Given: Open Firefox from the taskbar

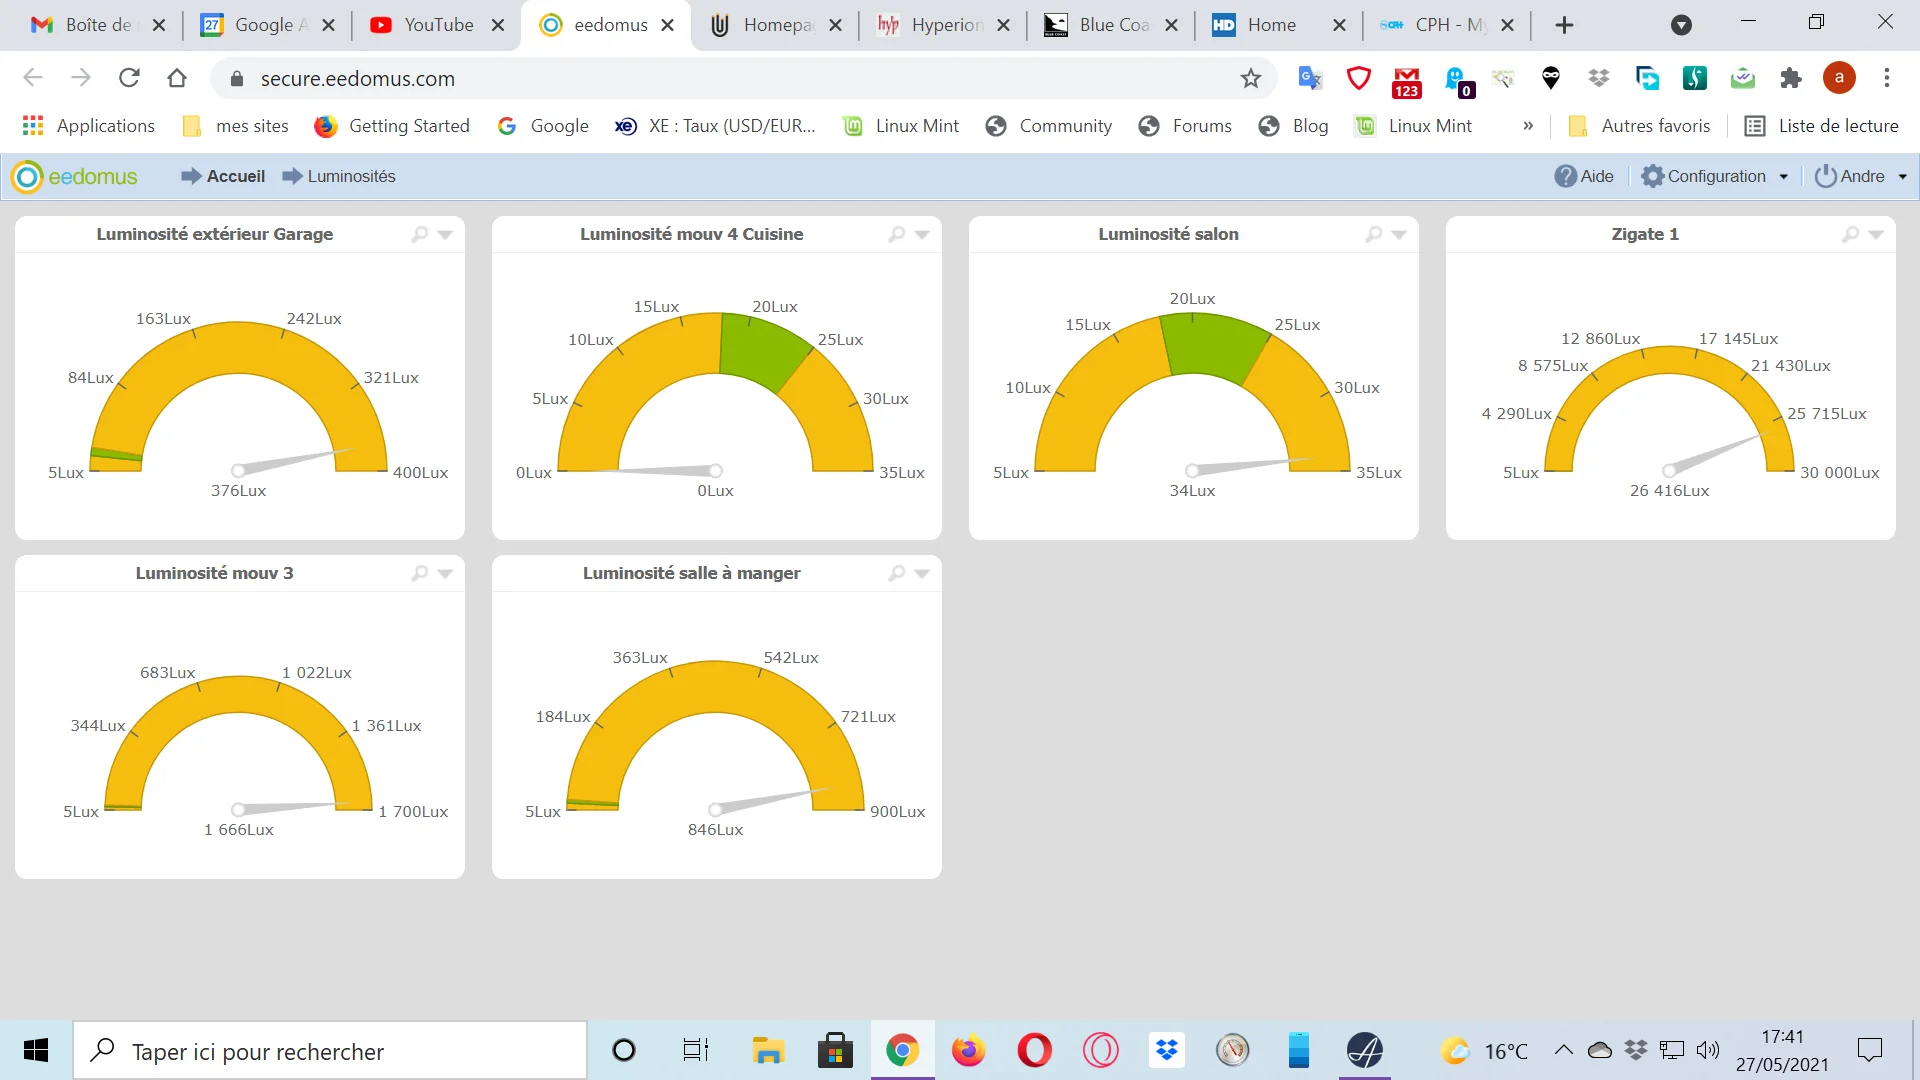Looking at the screenshot, I should 967,1051.
